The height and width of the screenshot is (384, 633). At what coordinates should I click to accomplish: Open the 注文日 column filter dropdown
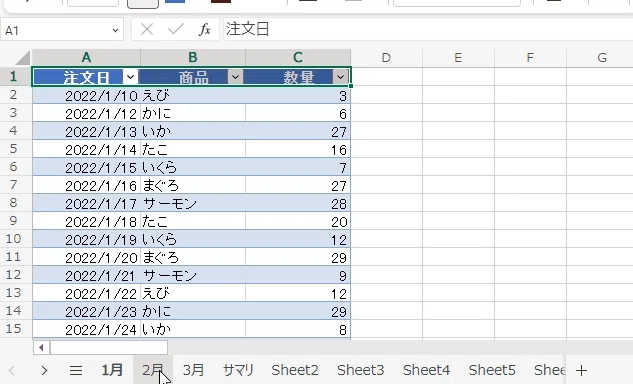130,76
